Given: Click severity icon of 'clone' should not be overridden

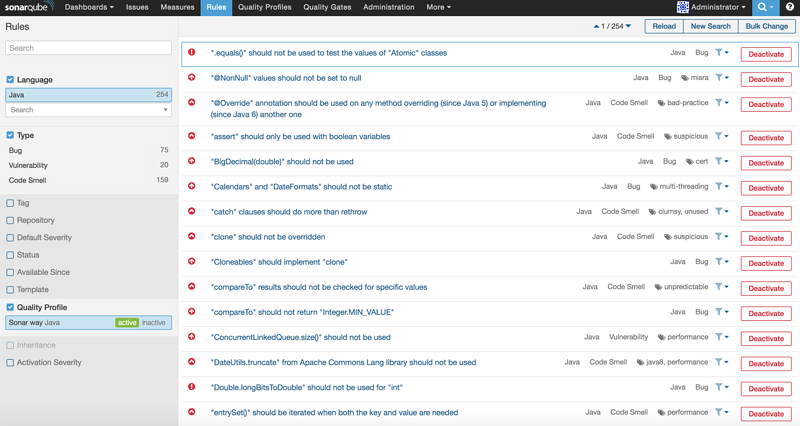Looking at the screenshot, I should tap(192, 236).
